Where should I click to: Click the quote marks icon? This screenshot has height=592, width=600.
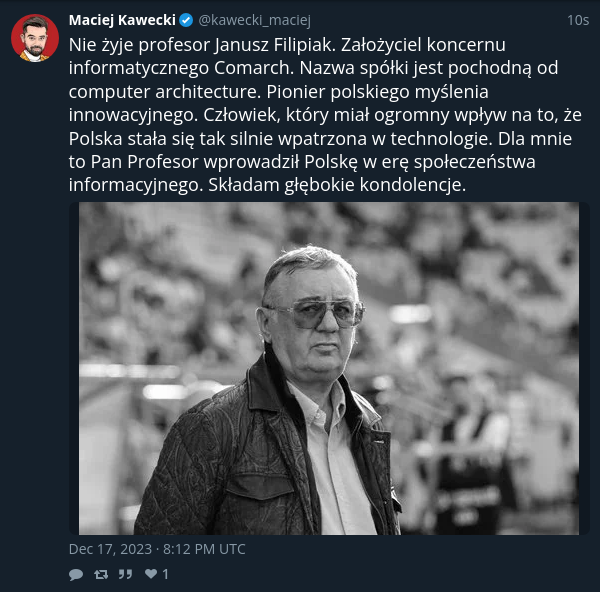[125, 574]
